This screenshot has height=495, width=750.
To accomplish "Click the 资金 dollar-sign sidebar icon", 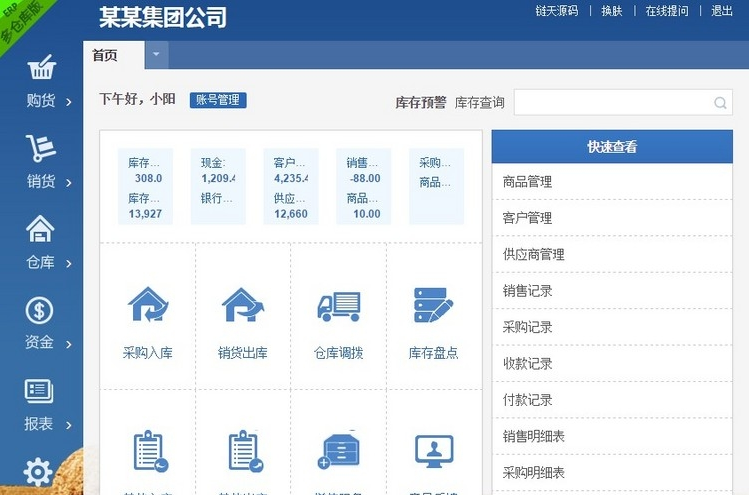I will coord(40,311).
